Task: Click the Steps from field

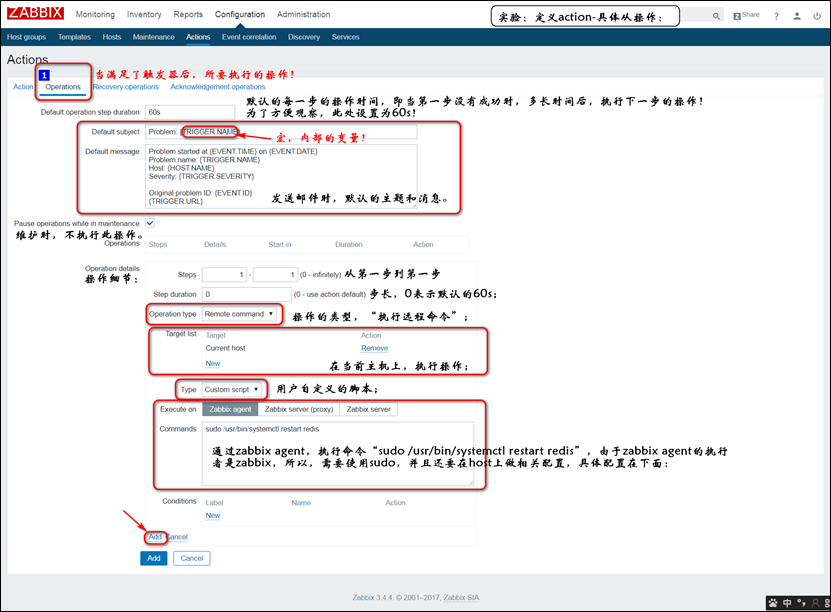Action: [x=224, y=274]
